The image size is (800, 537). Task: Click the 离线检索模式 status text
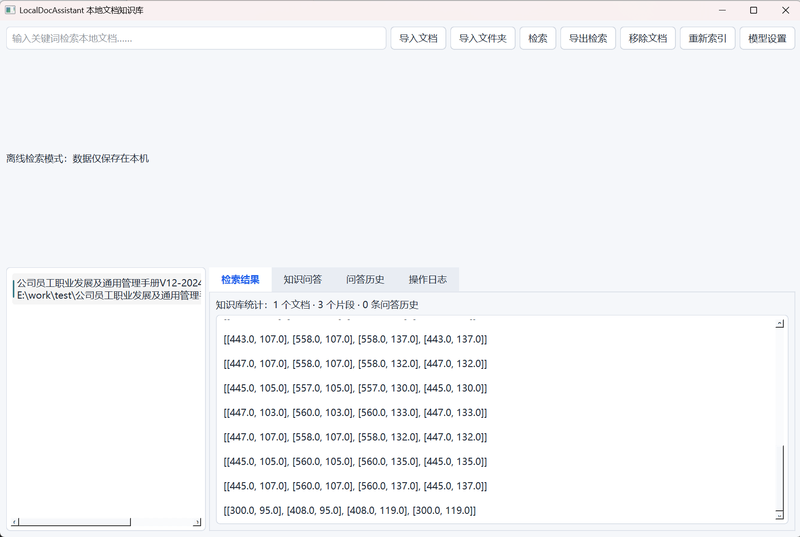[78, 159]
